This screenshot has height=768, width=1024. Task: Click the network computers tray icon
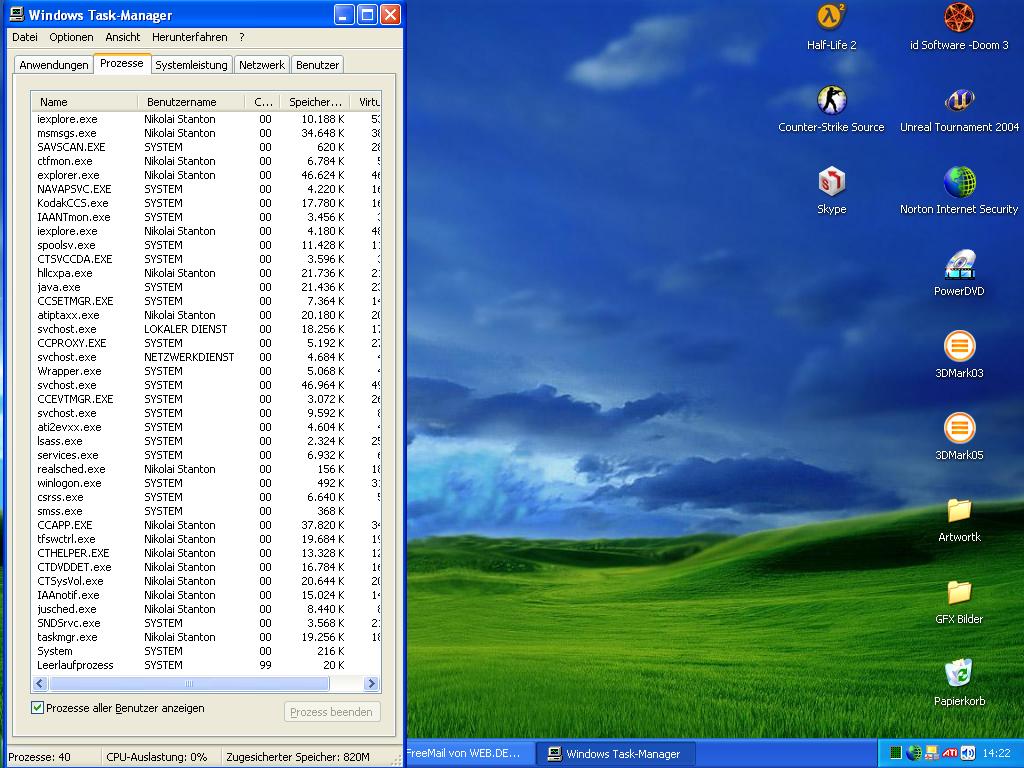(932, 753)
